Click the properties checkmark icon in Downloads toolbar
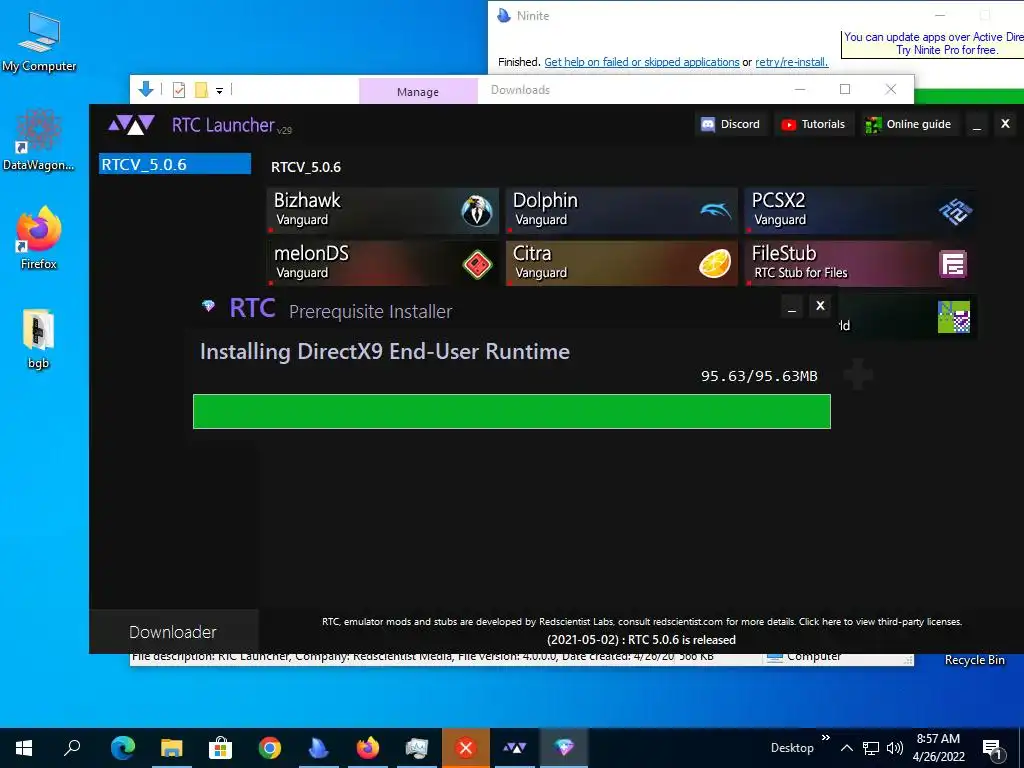The height and width of the screenshot is (768, 1024). 178,90
